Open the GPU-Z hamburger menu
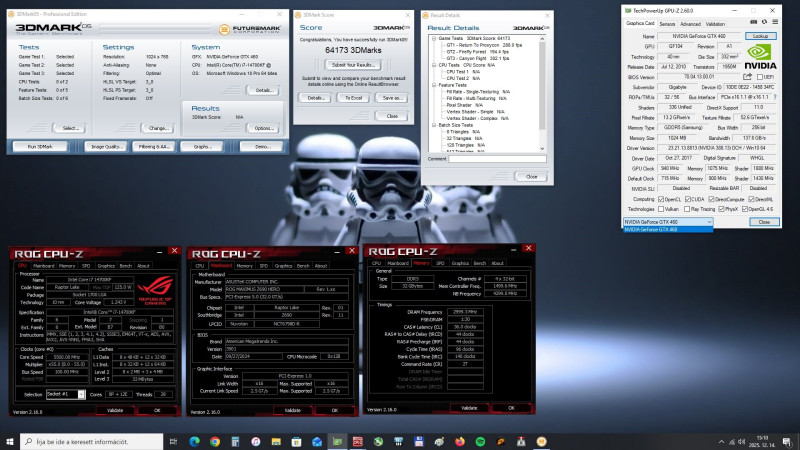Image resolution: width=800 pixels, height=450 pixels. (x=775, y=22)
